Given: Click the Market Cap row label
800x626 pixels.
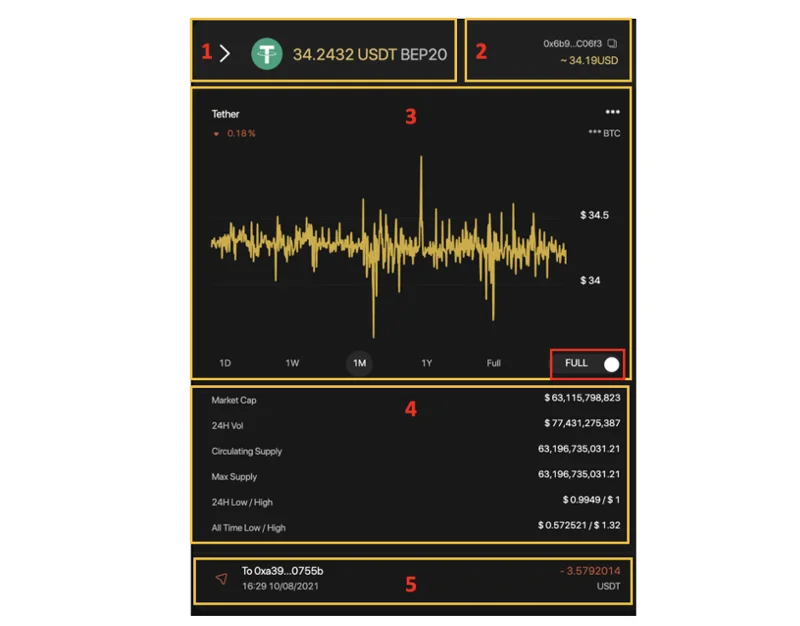Looking at the screenshot, I should (x=234, y=400).
